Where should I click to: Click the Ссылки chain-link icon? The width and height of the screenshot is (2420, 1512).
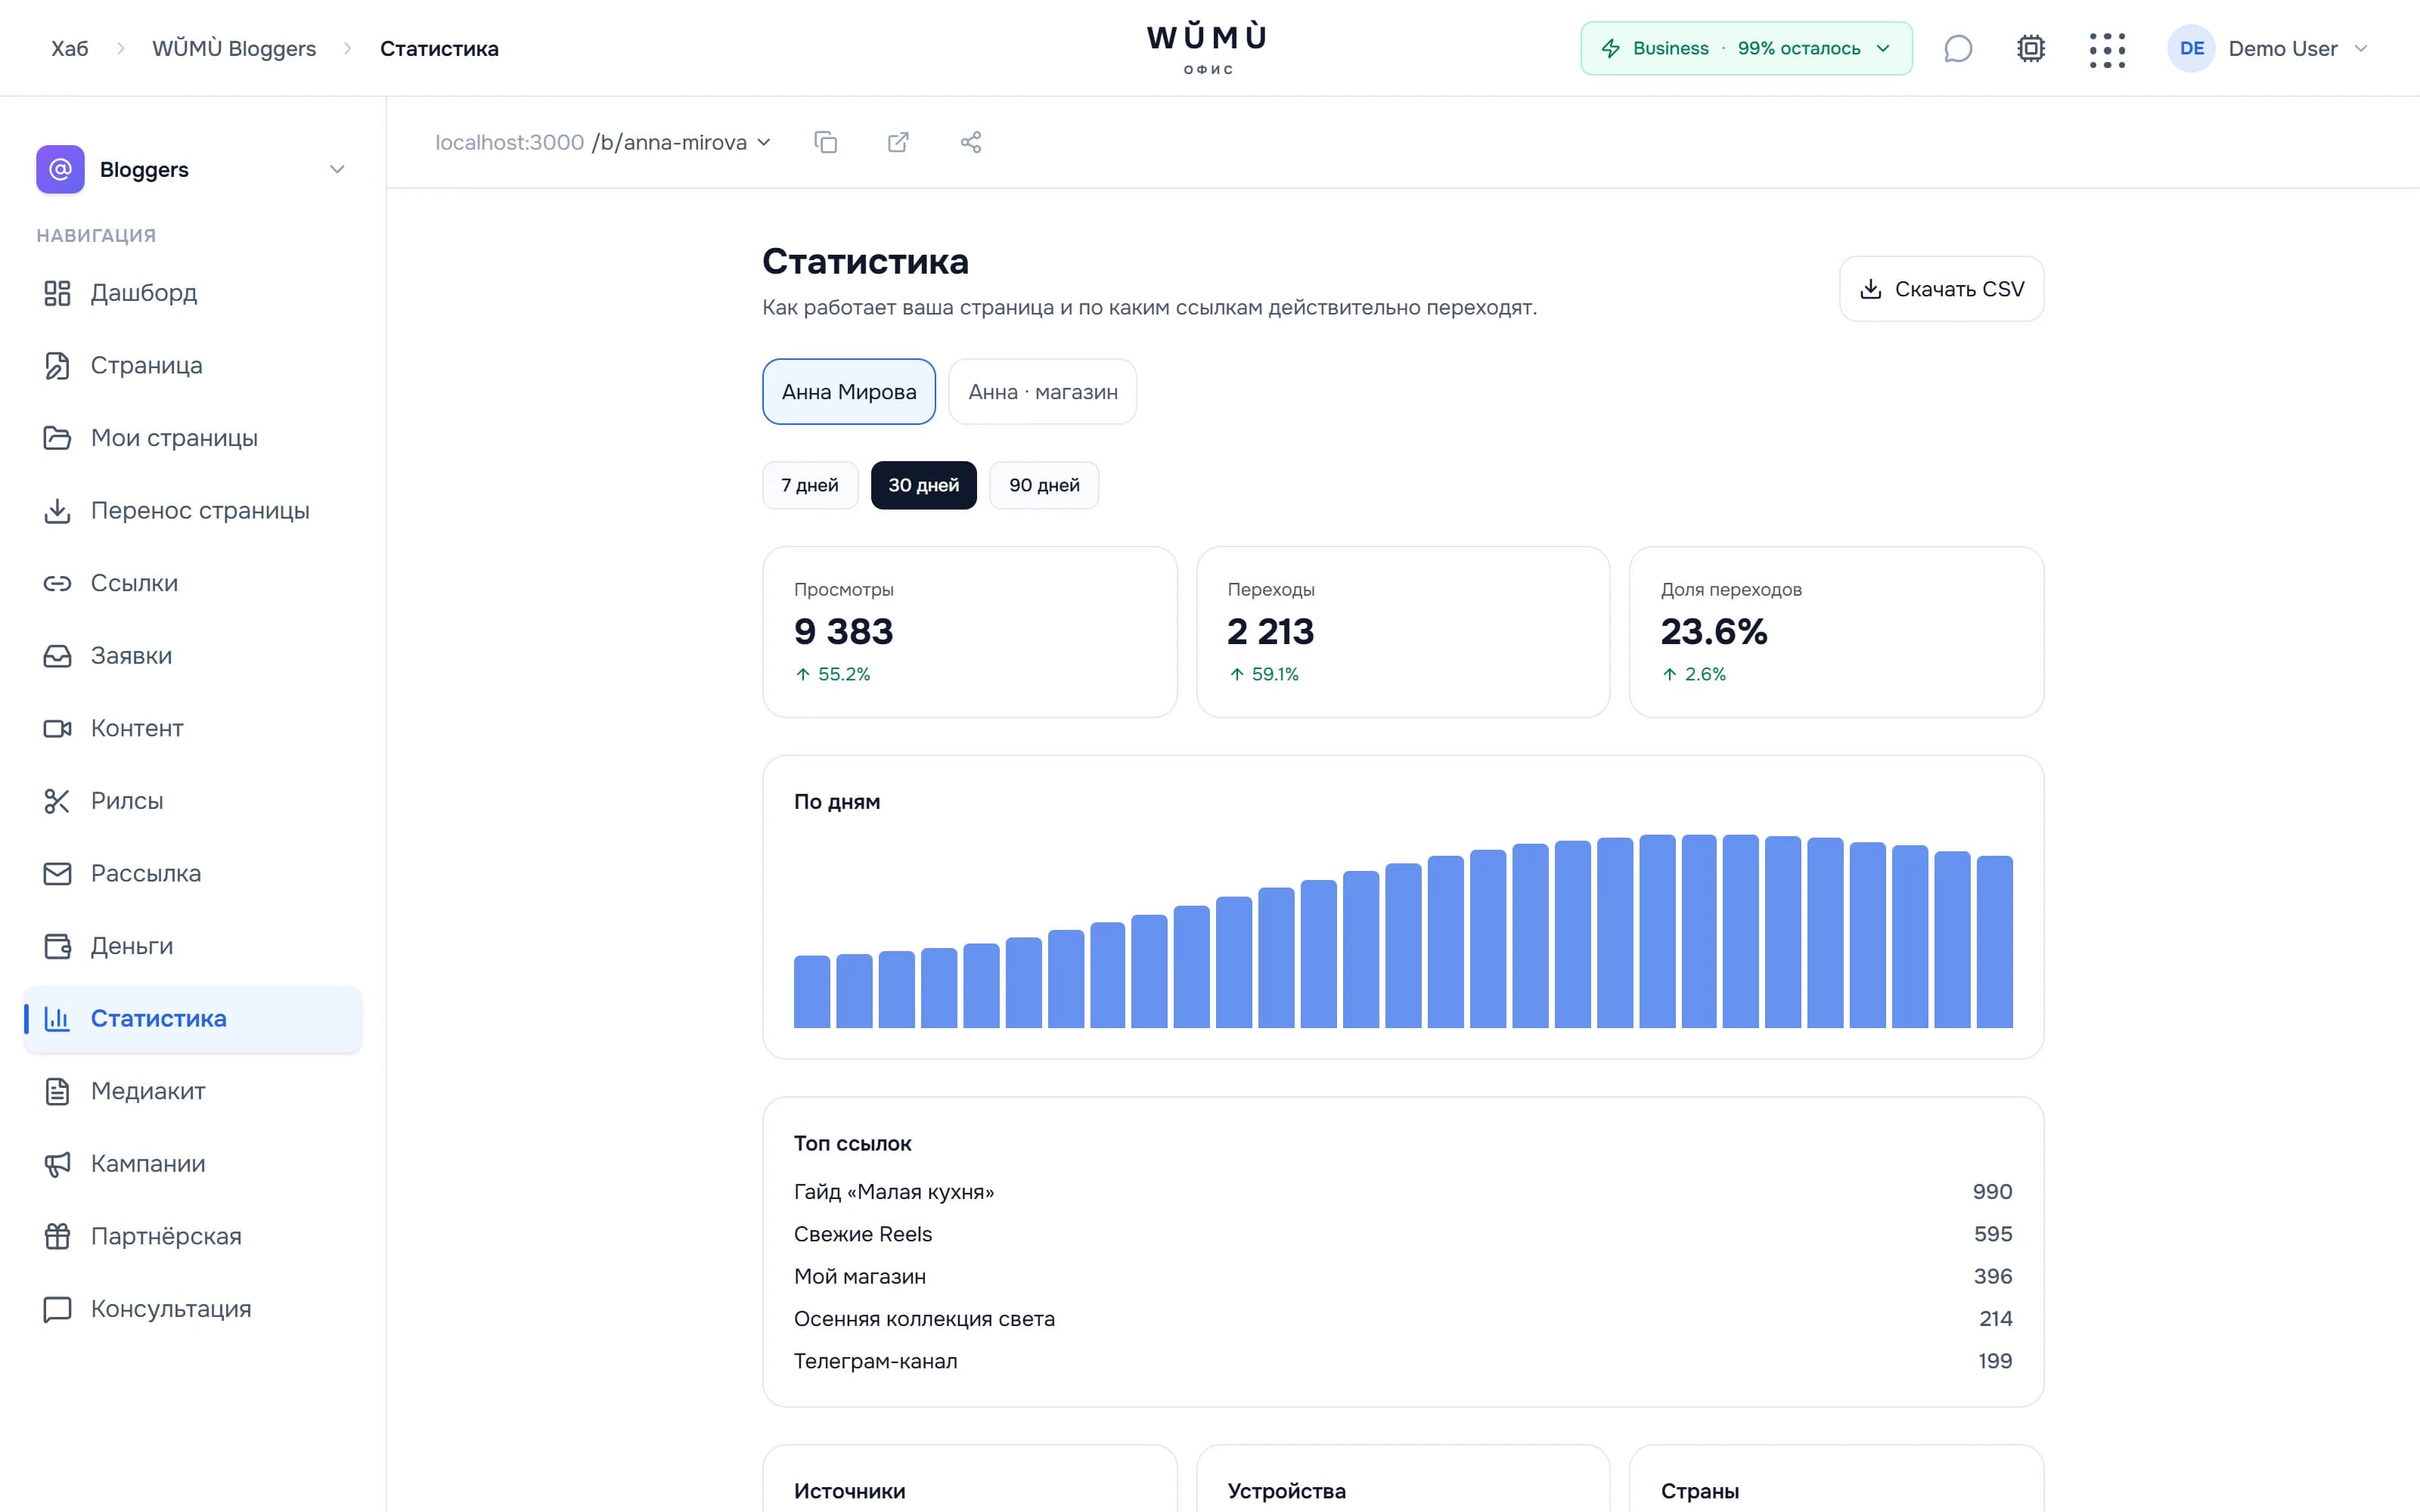point(57,583)
